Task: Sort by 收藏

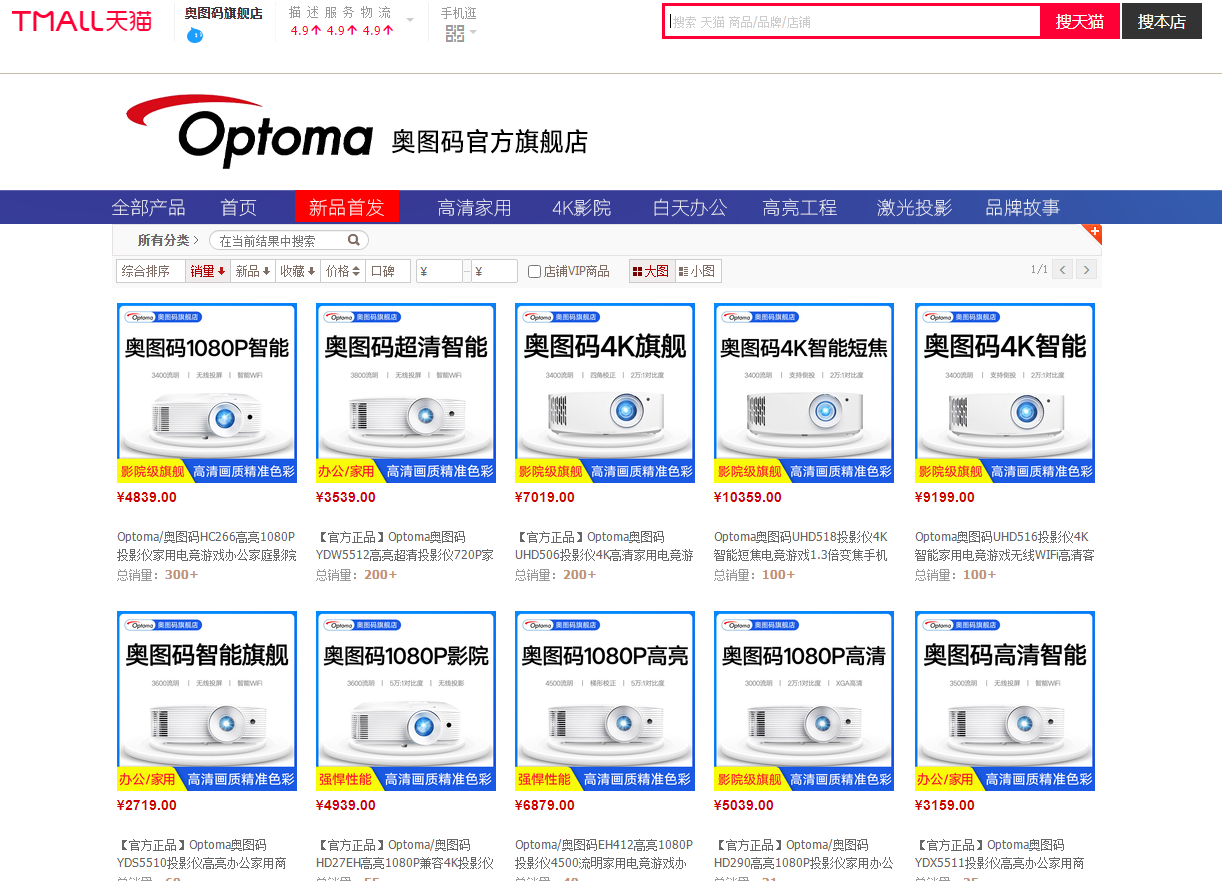Action: pos(298,271)
